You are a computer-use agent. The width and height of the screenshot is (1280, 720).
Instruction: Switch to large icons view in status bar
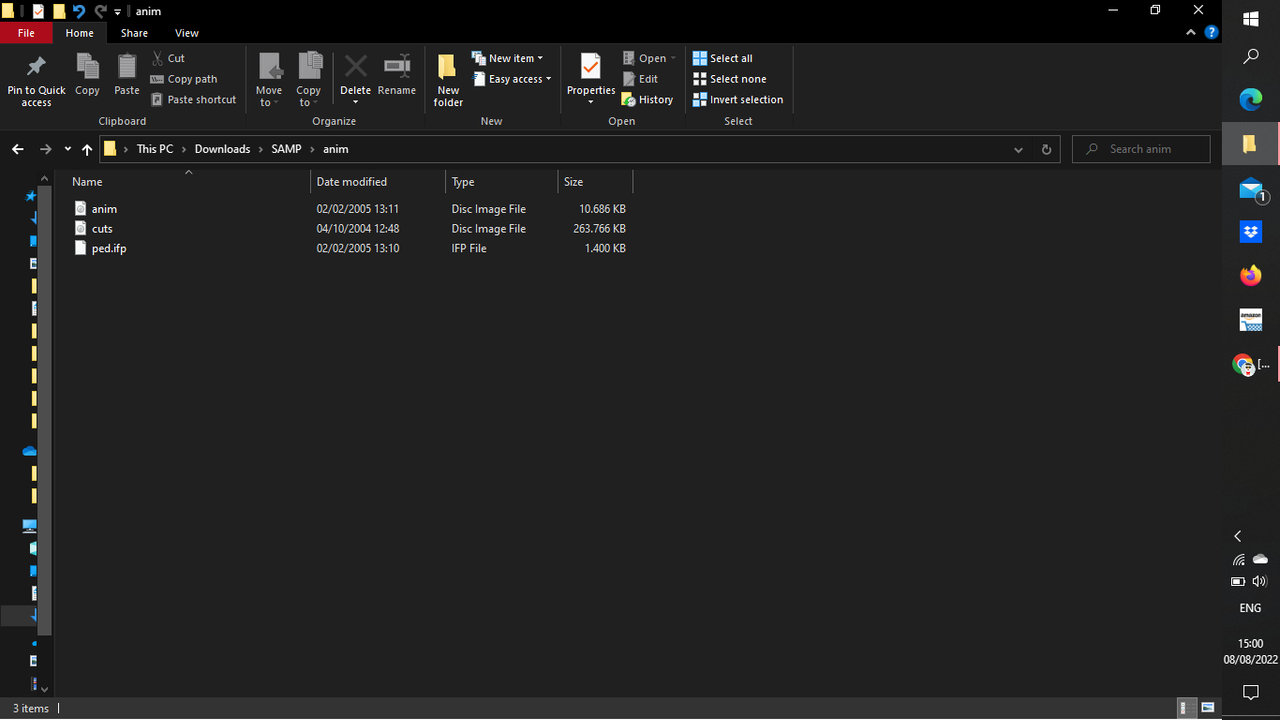[1208, 708]
